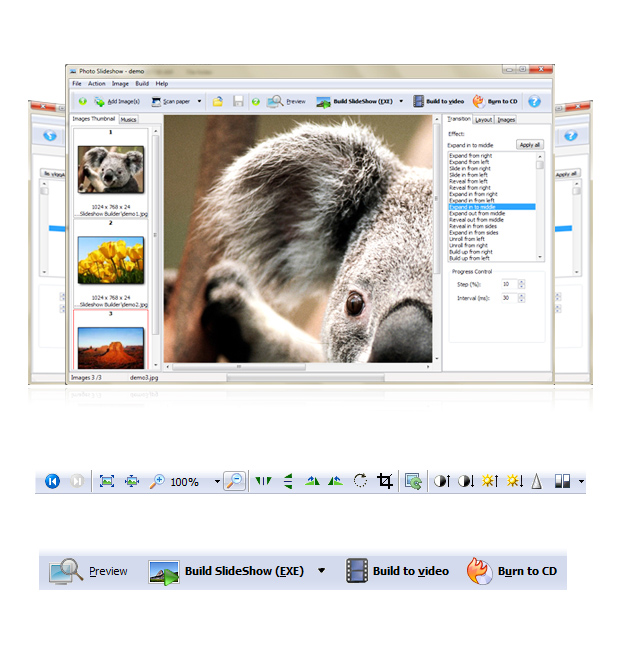This screenshot has height=668, width=620.
Task: Open the Build menu
Action: pos(142,84)
